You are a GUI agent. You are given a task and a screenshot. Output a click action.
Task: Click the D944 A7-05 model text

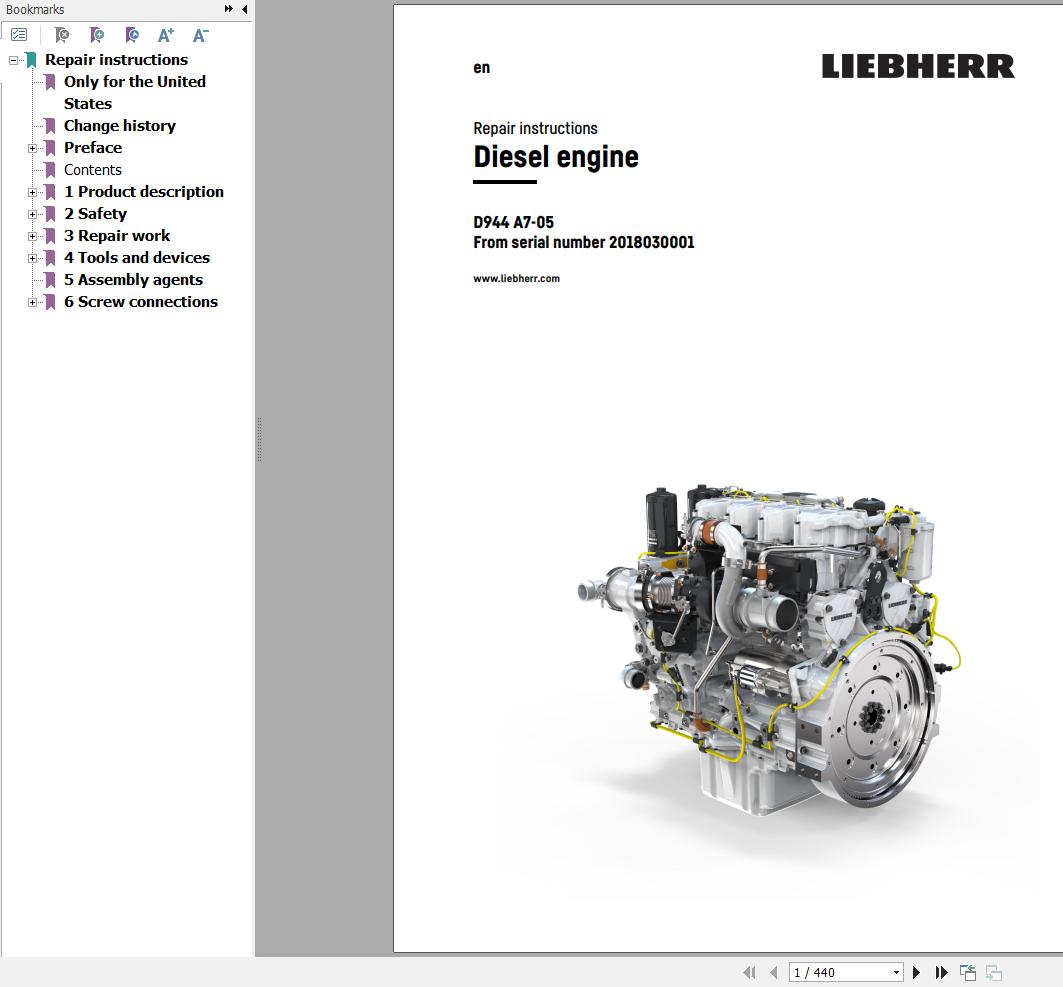click(x=513, y=222)
